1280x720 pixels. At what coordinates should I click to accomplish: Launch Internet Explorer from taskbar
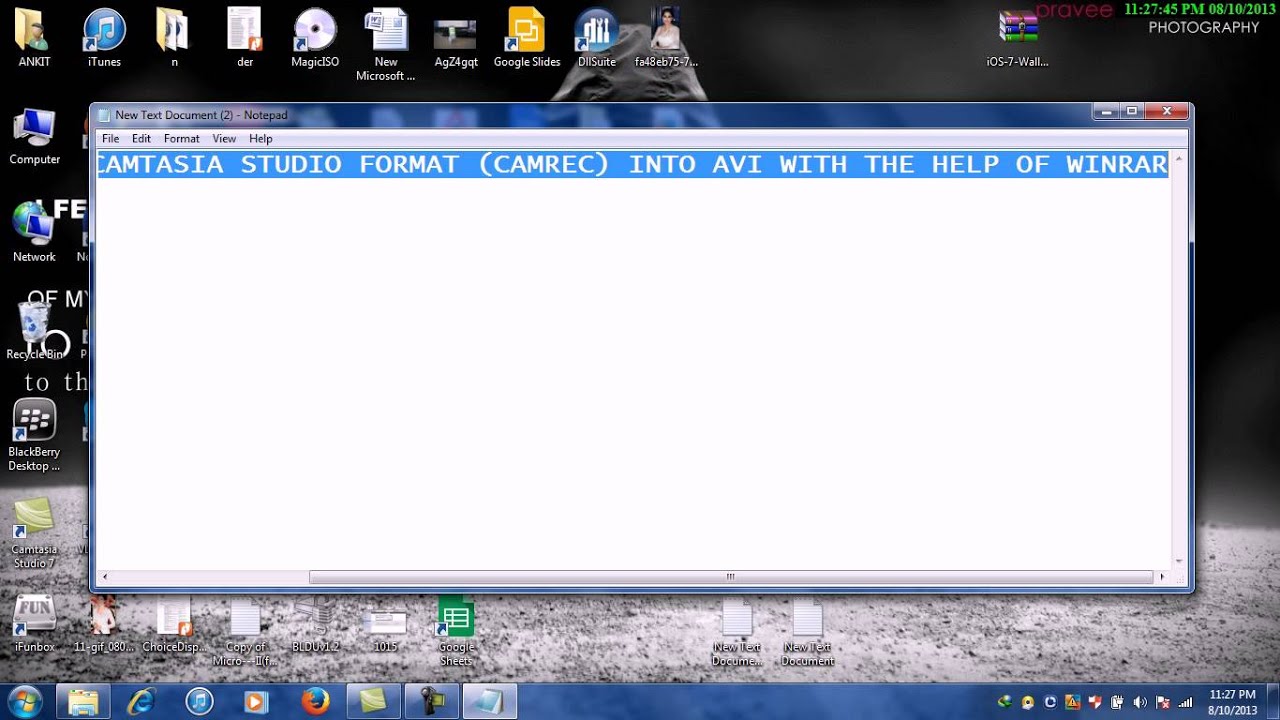click(141, 701)
